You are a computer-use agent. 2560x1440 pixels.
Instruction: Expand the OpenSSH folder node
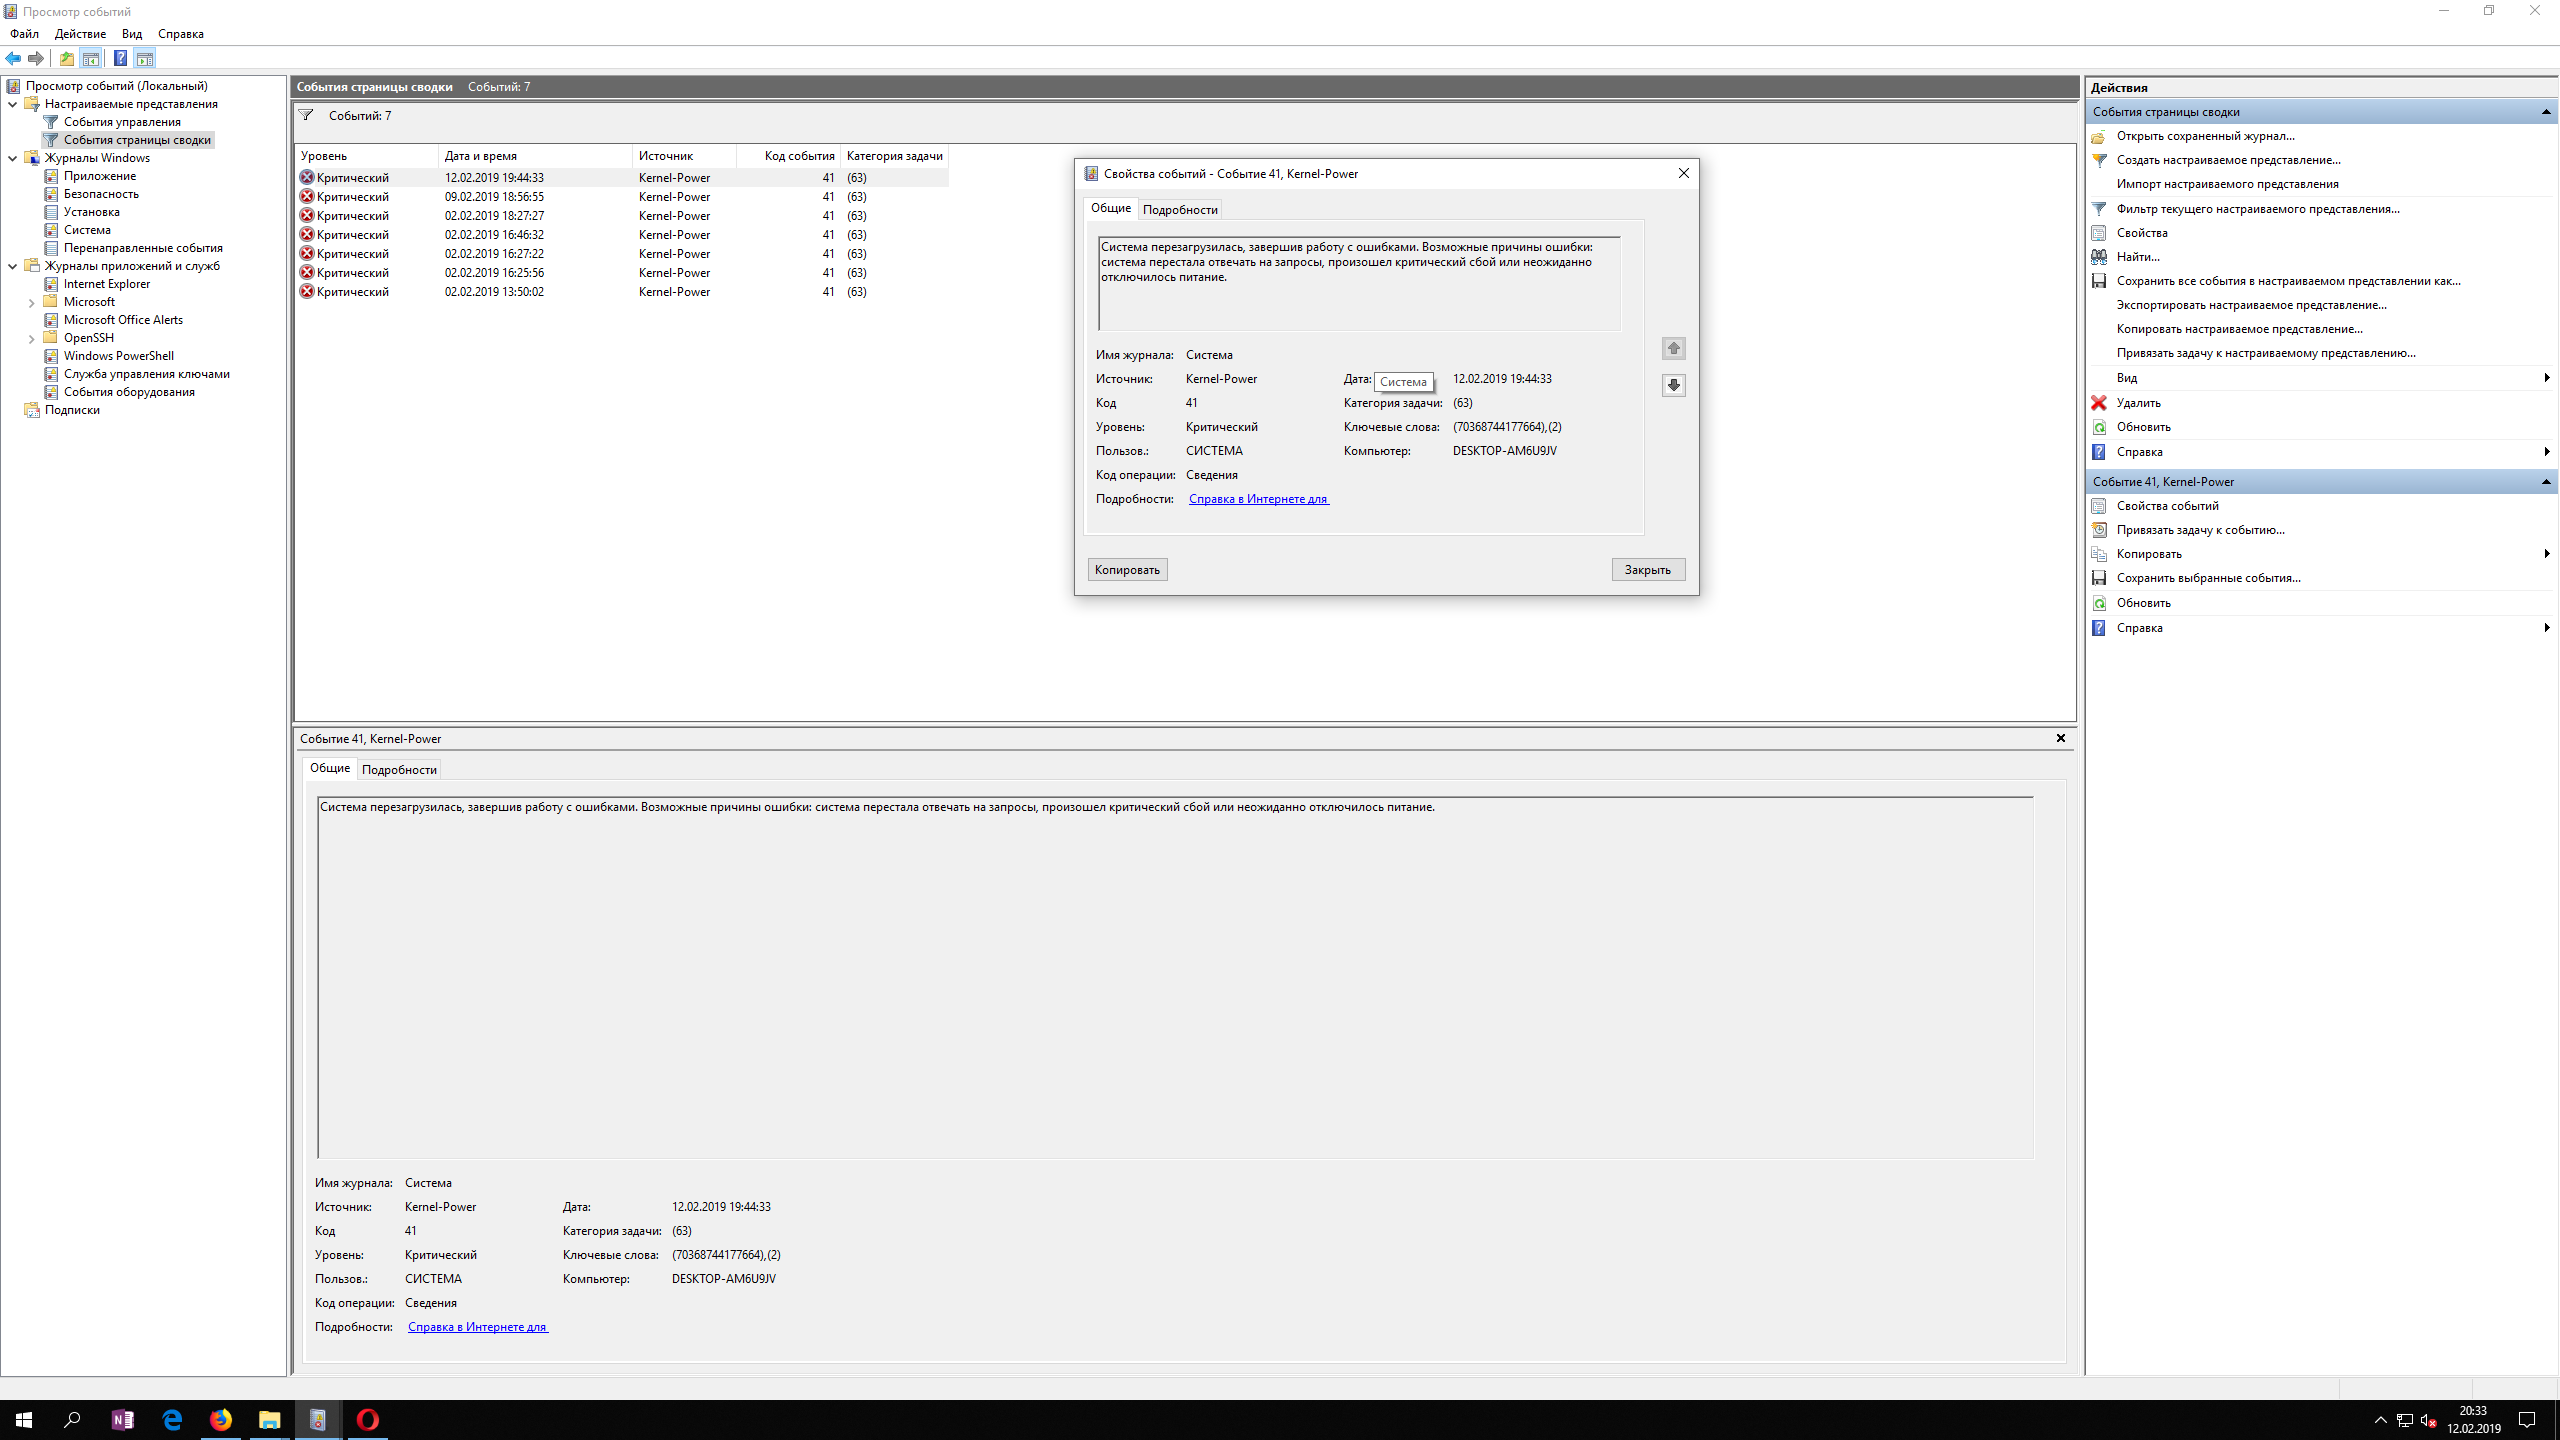(x=31, y=338)
